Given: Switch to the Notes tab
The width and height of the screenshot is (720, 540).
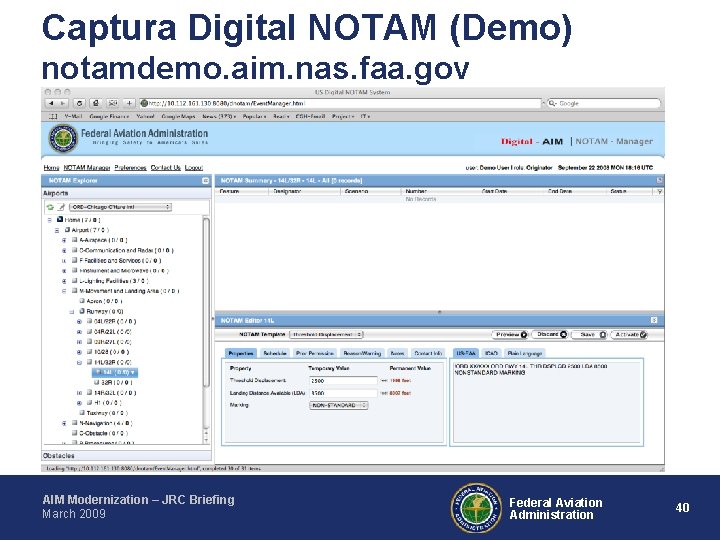Looking at the screenshot, I should point(397,353).
